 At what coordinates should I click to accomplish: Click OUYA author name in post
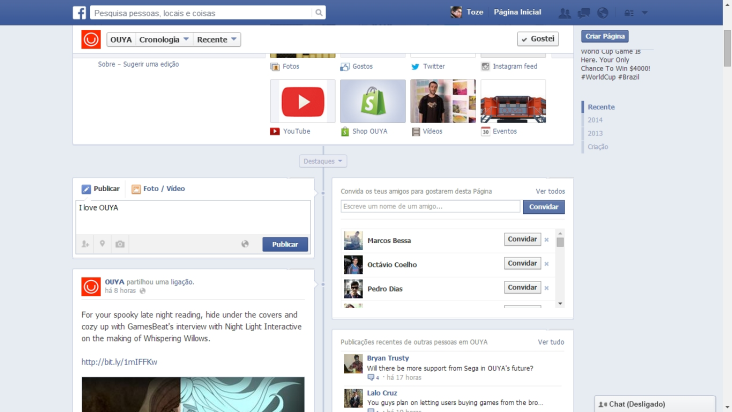pos(114,282)
